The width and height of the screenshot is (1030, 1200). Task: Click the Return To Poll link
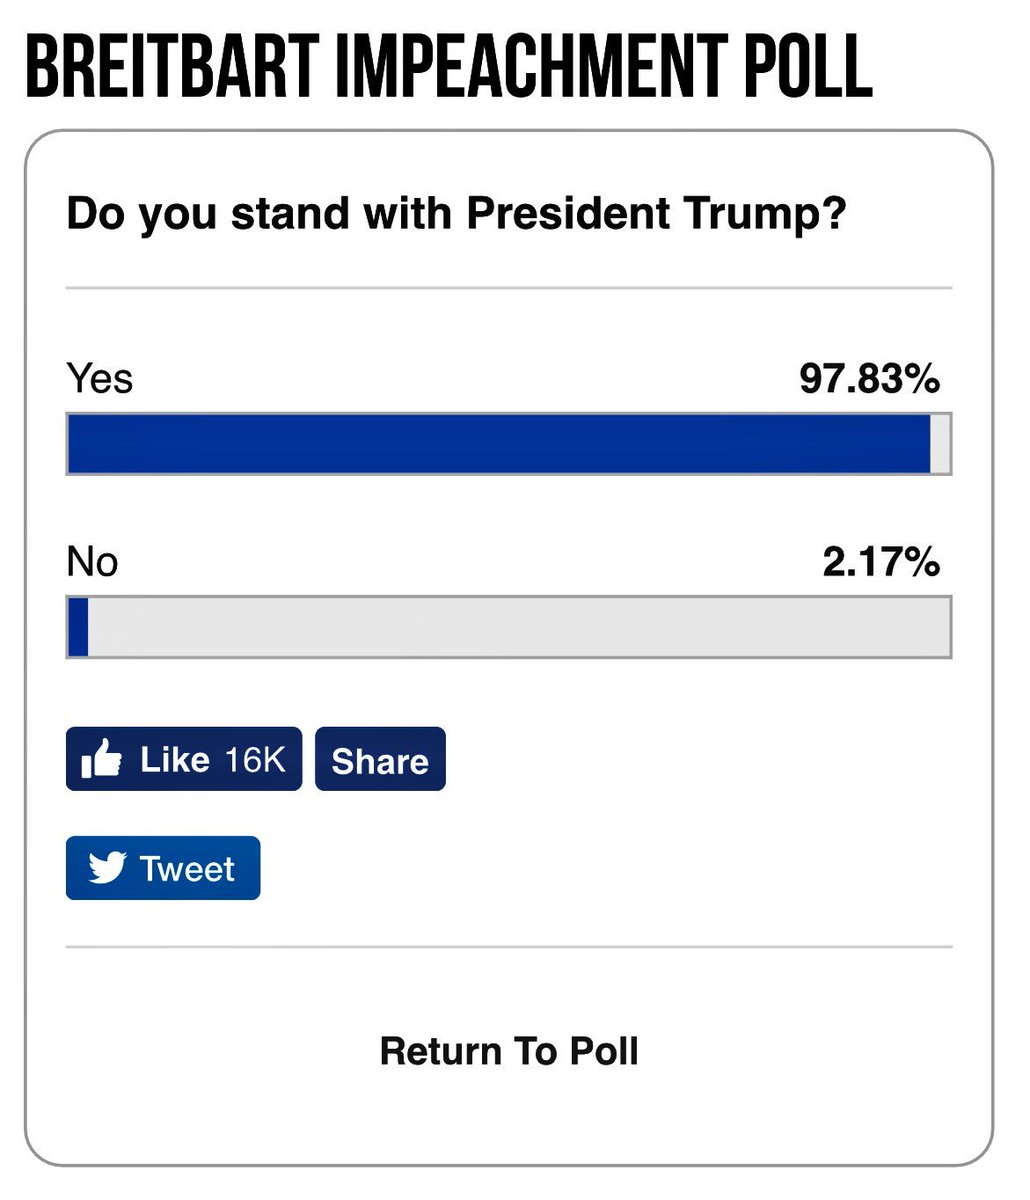[509, 1051]
